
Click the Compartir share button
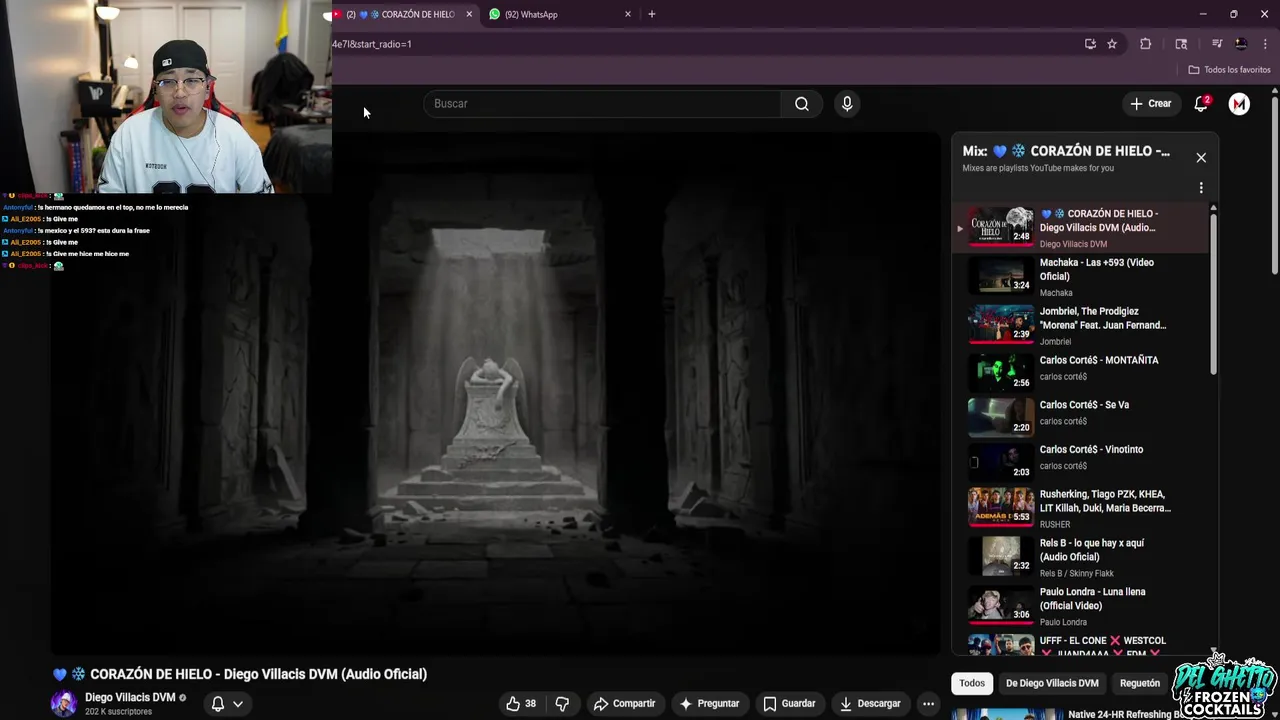tap(624, 704)
